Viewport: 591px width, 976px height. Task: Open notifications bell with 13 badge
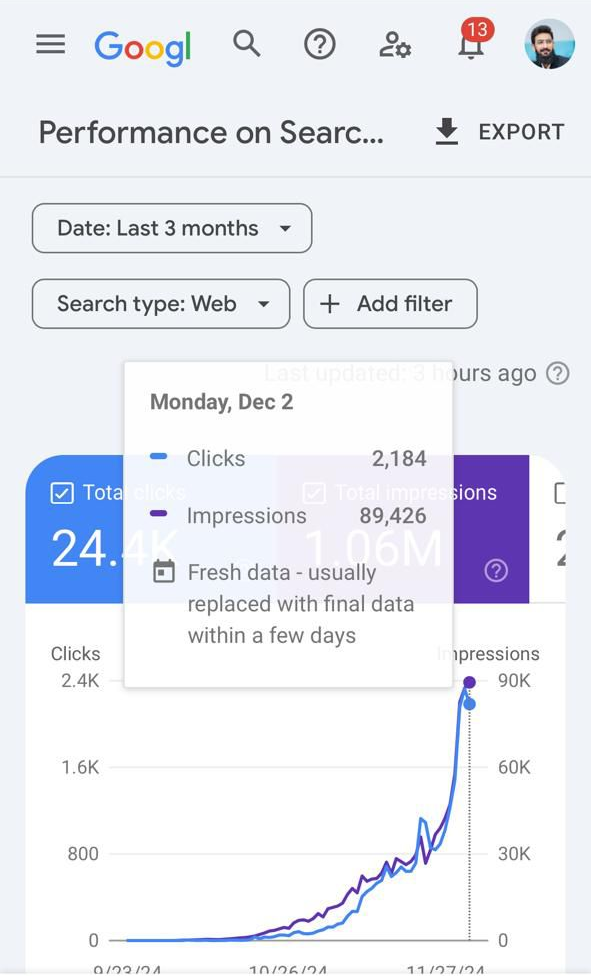pos(473,41)
